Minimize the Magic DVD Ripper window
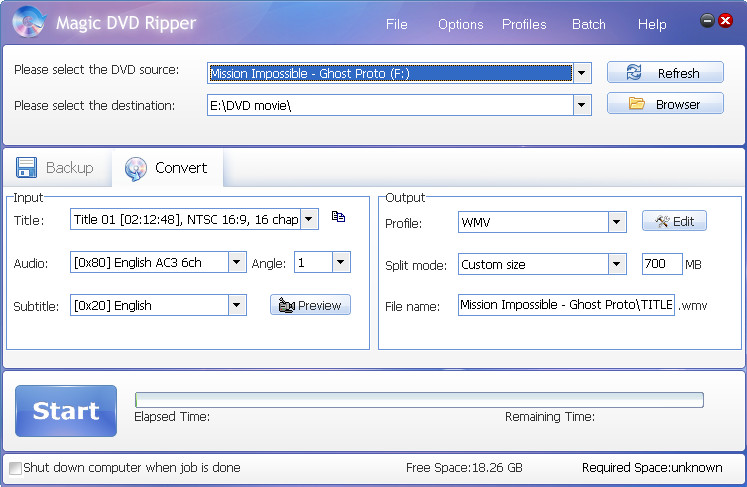Viewport: 747px width, 487px height. click(707, 20)
